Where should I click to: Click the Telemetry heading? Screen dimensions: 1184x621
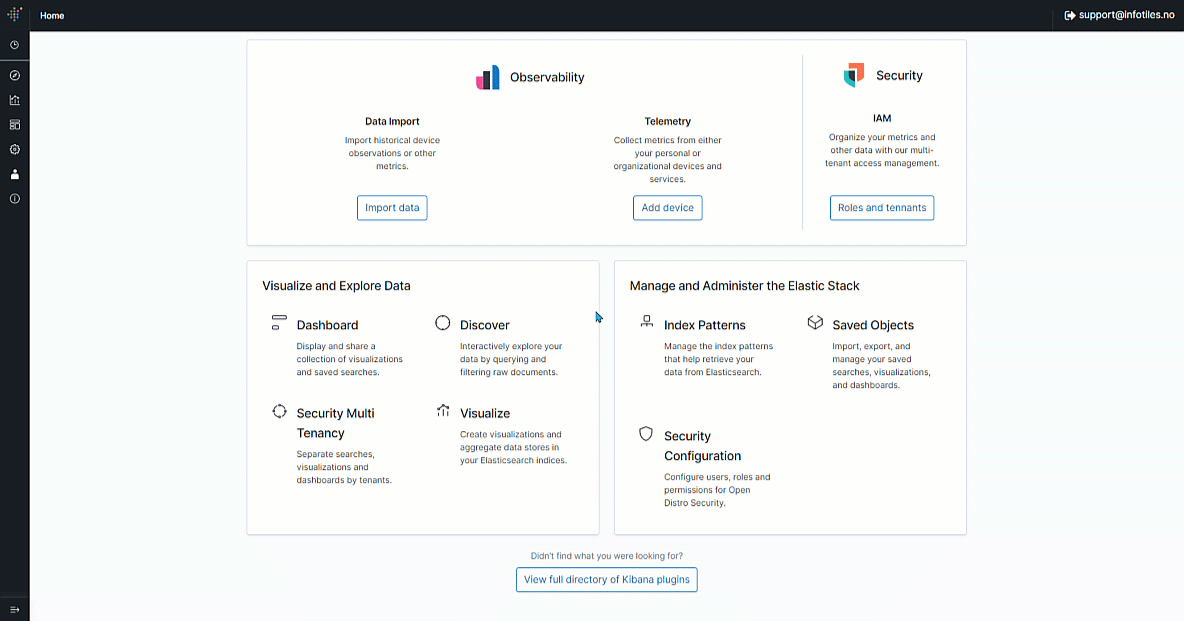pos(668,121)
